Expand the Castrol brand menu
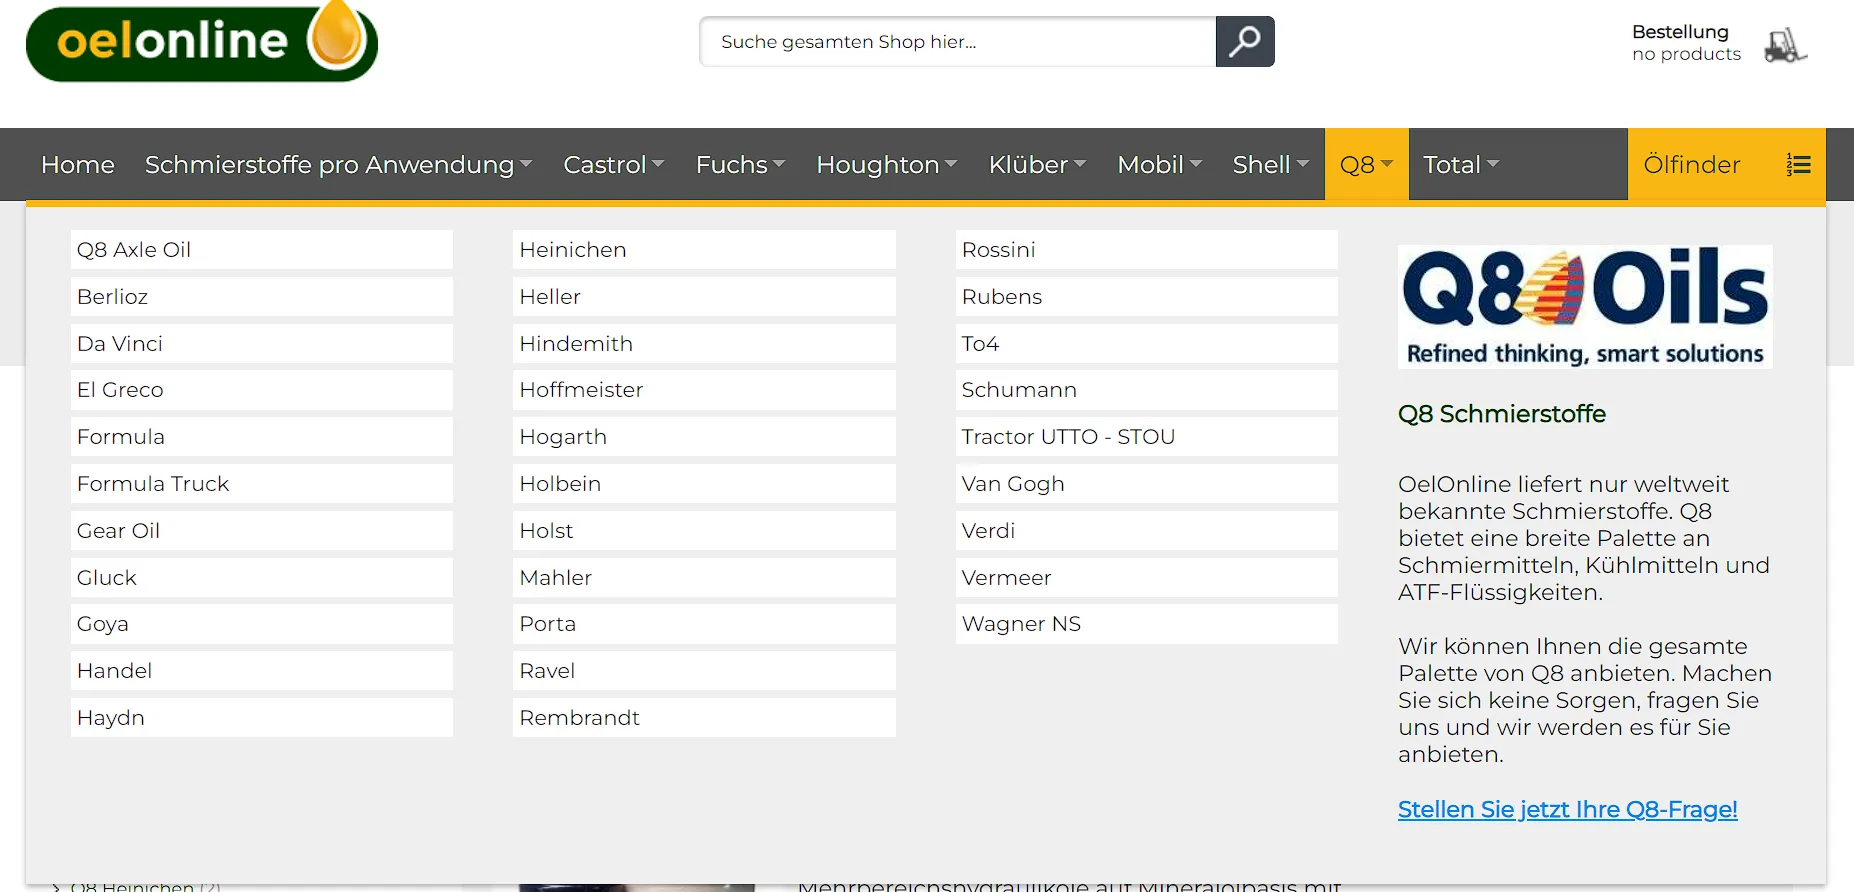Screen dimensions: 1854x892 point(614,165)
